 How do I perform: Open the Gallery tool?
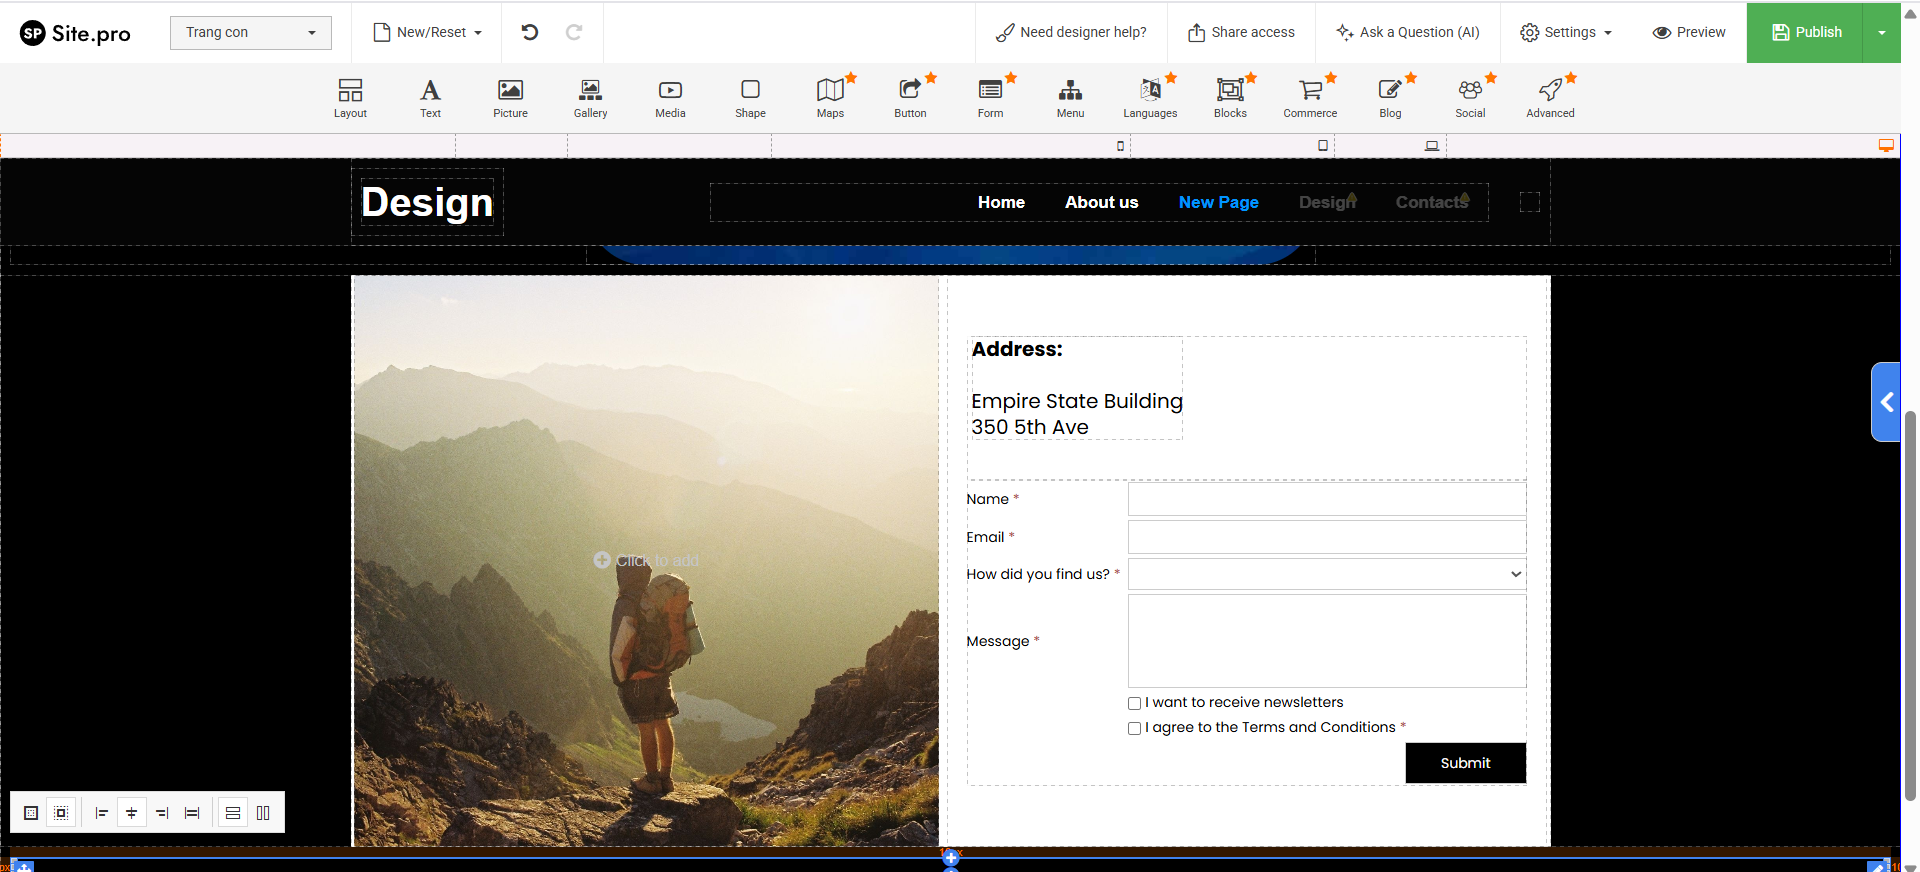click(590, 91)
